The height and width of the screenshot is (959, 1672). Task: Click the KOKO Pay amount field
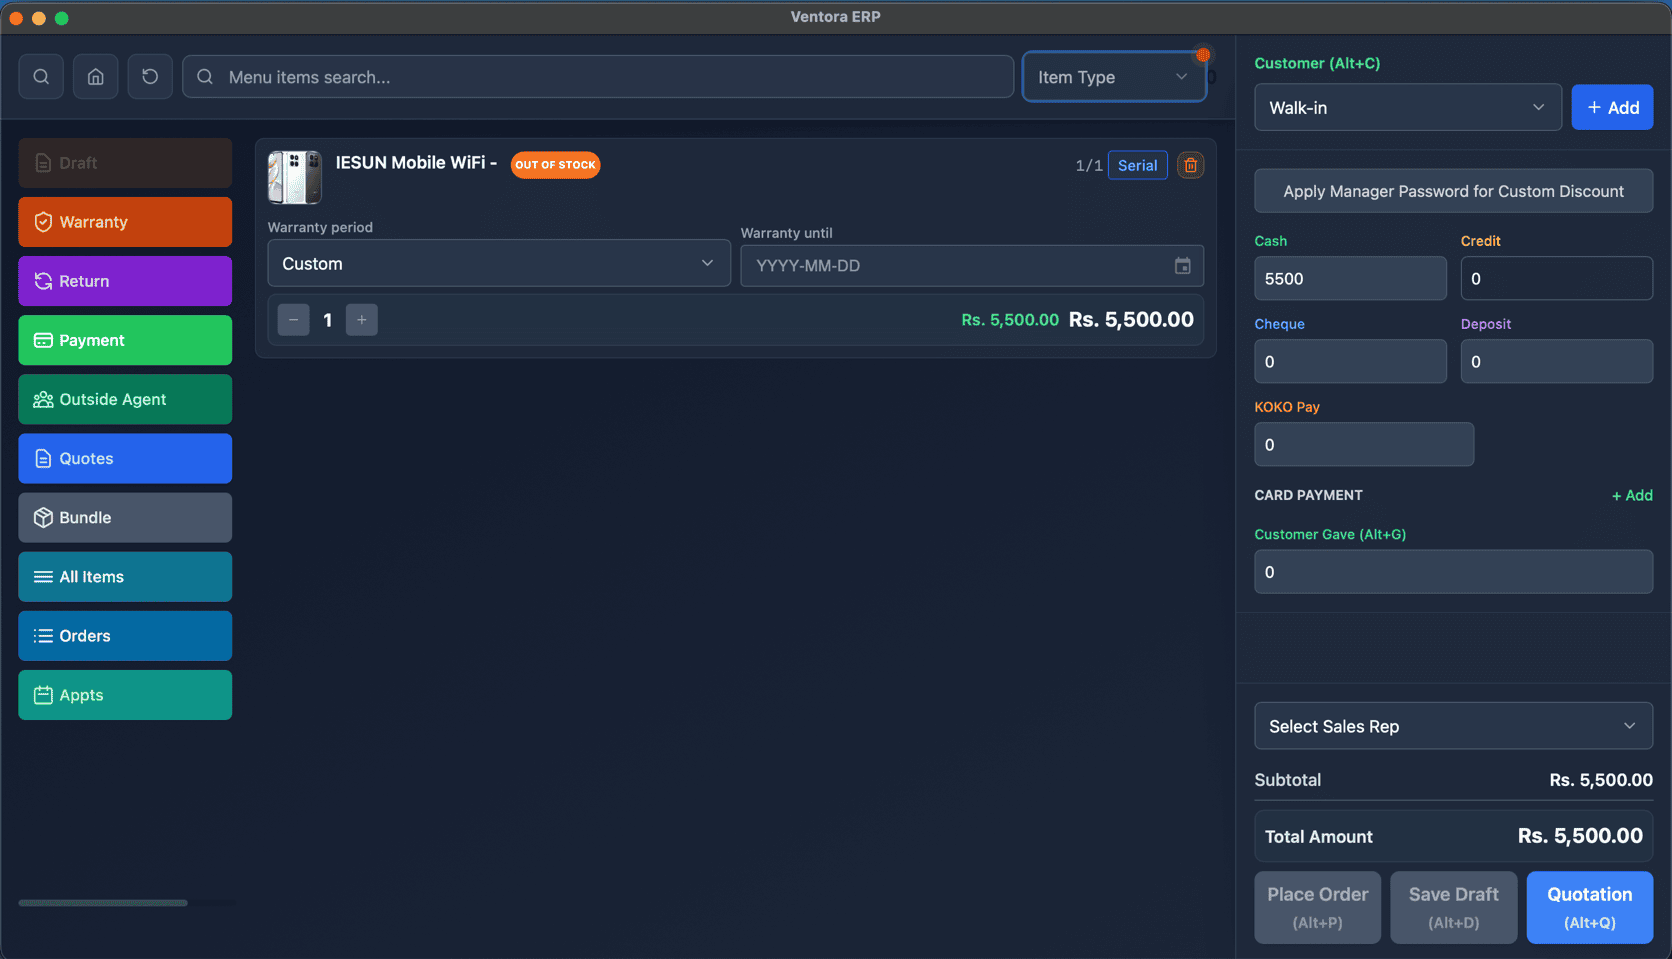(1364, 444)
